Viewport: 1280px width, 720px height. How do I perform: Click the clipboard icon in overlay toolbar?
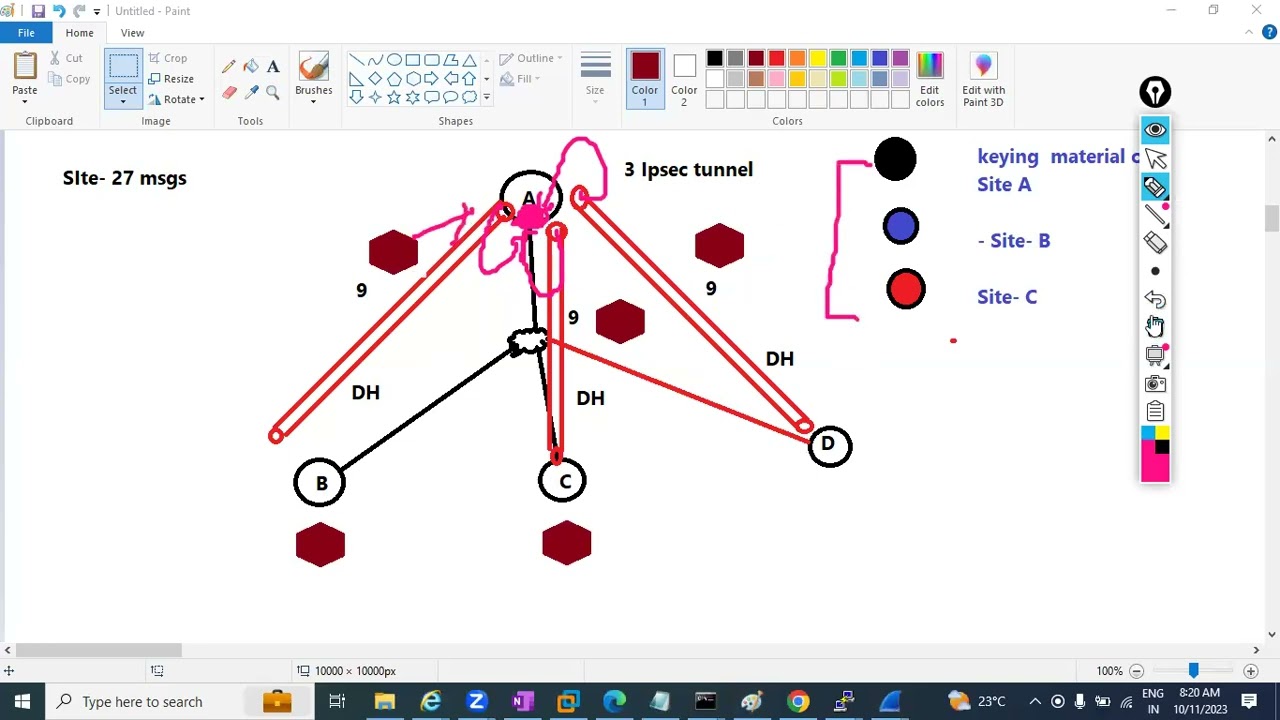coord(1155,412)
